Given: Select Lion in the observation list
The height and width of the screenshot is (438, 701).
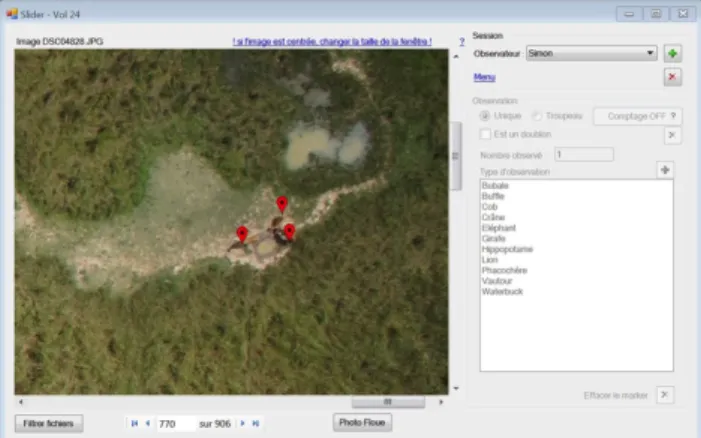Looking at the screenshot, I should (490, 260).
